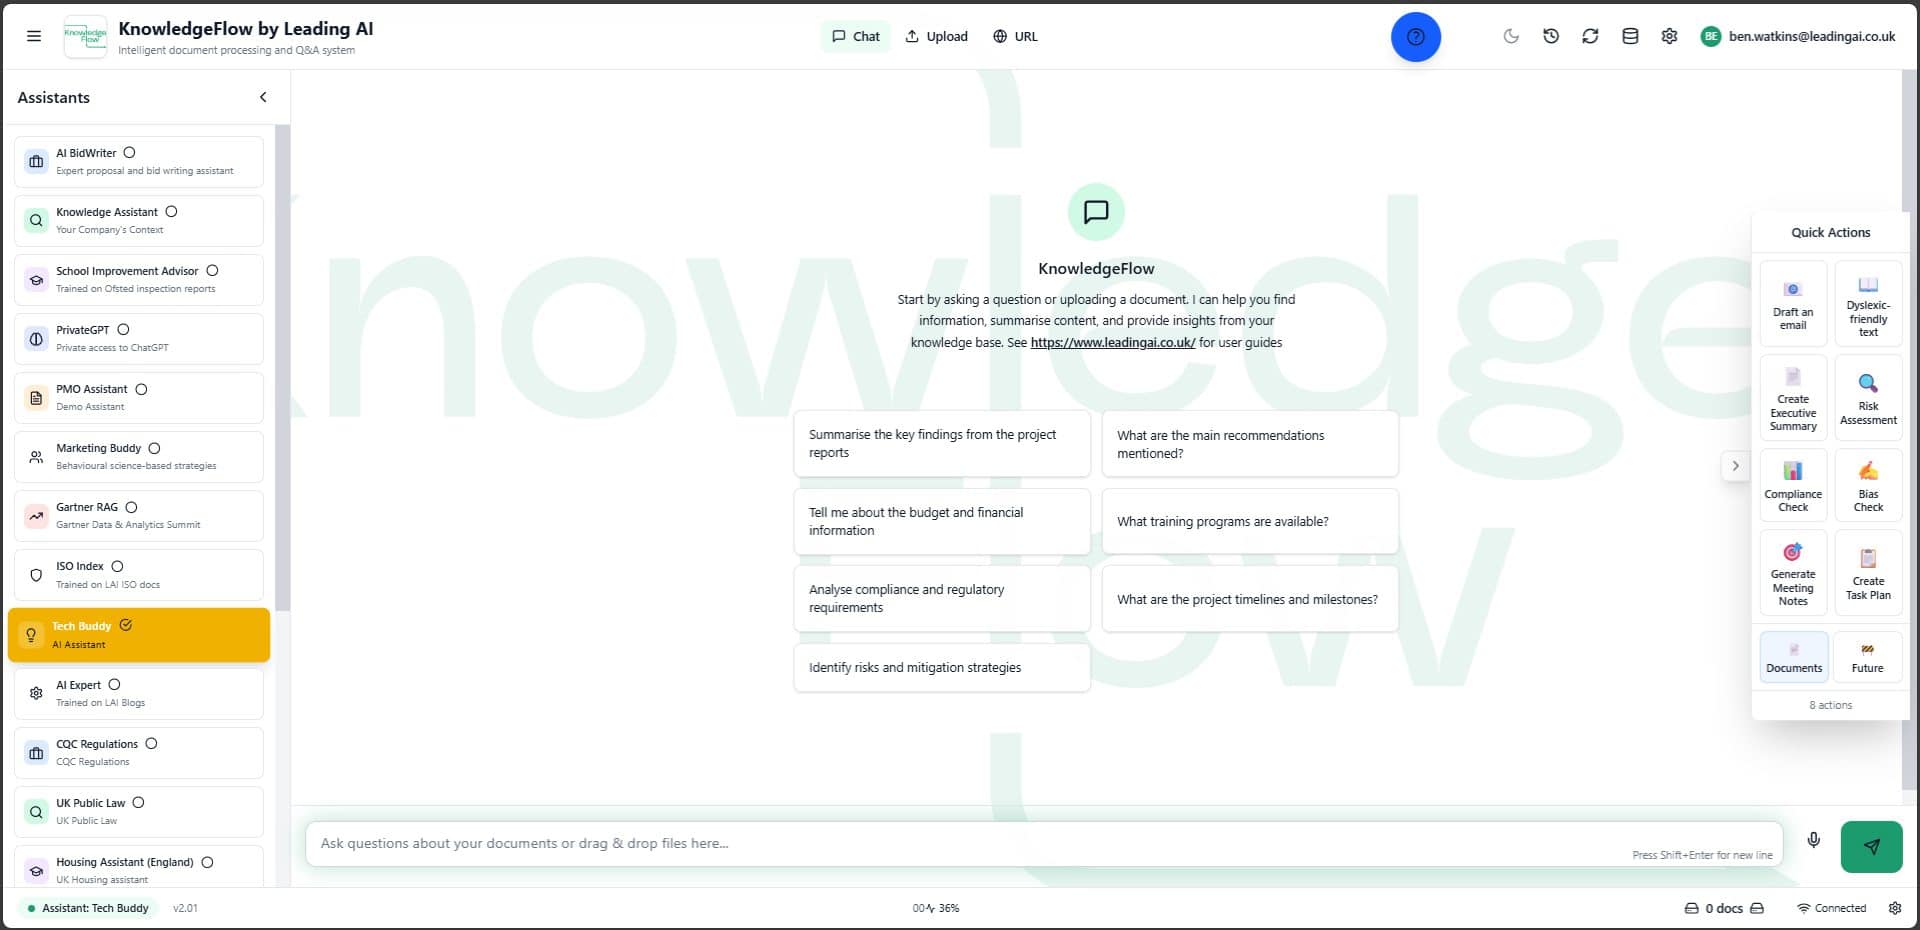Click Create Executive Summary quick action
This screenshot has height=930, width=1920.
1793,398
